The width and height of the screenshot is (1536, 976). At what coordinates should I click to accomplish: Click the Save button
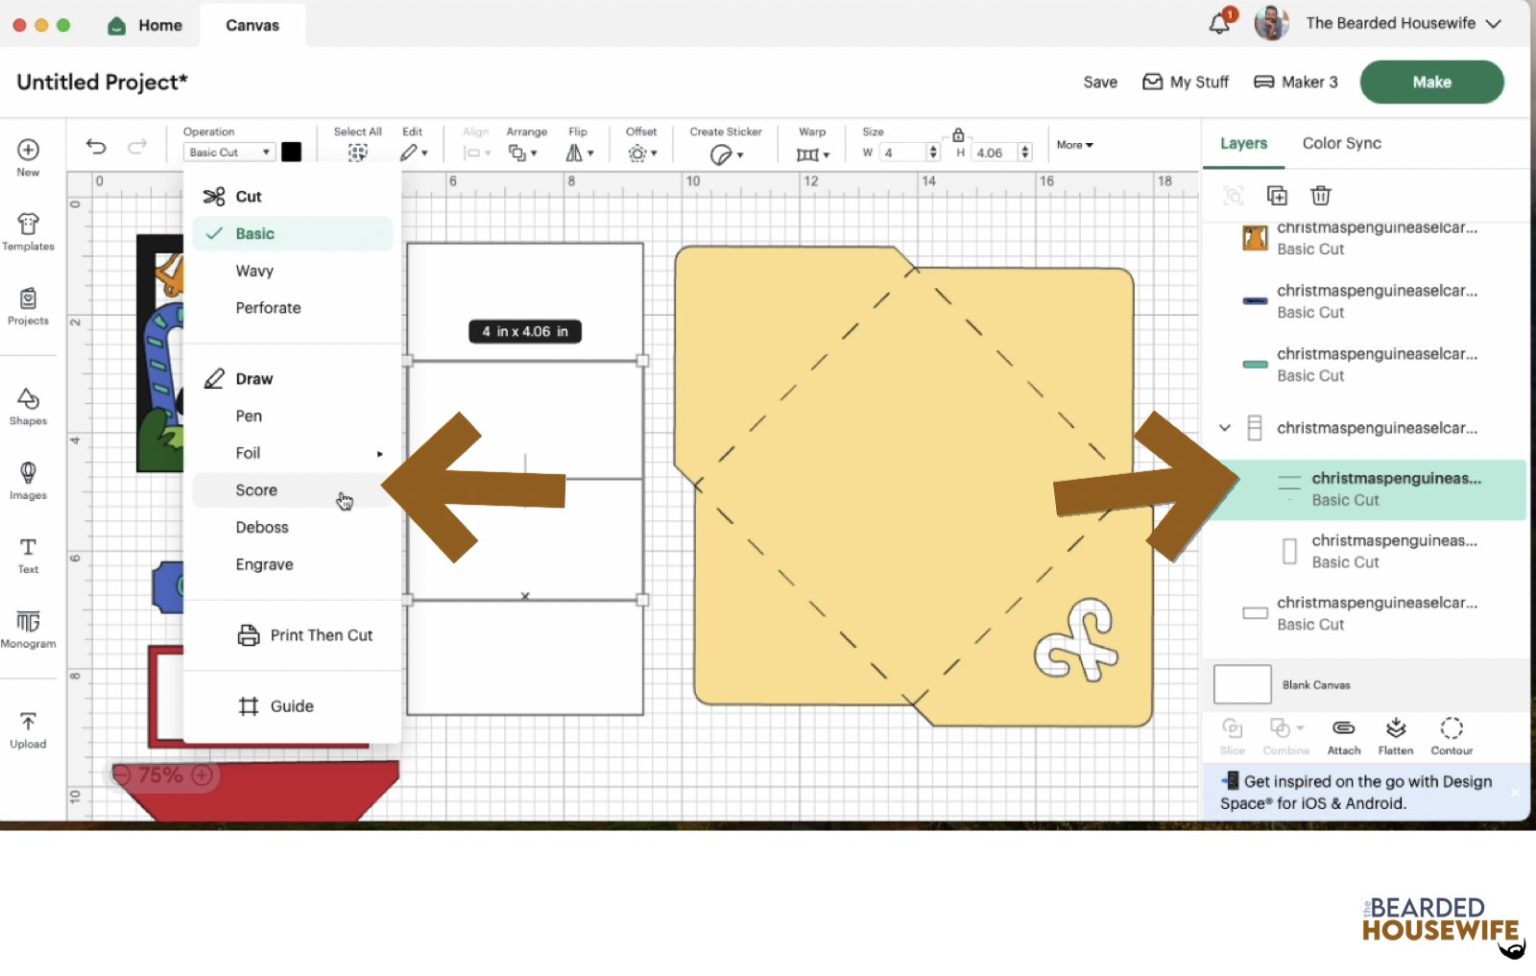[1099, 82]
